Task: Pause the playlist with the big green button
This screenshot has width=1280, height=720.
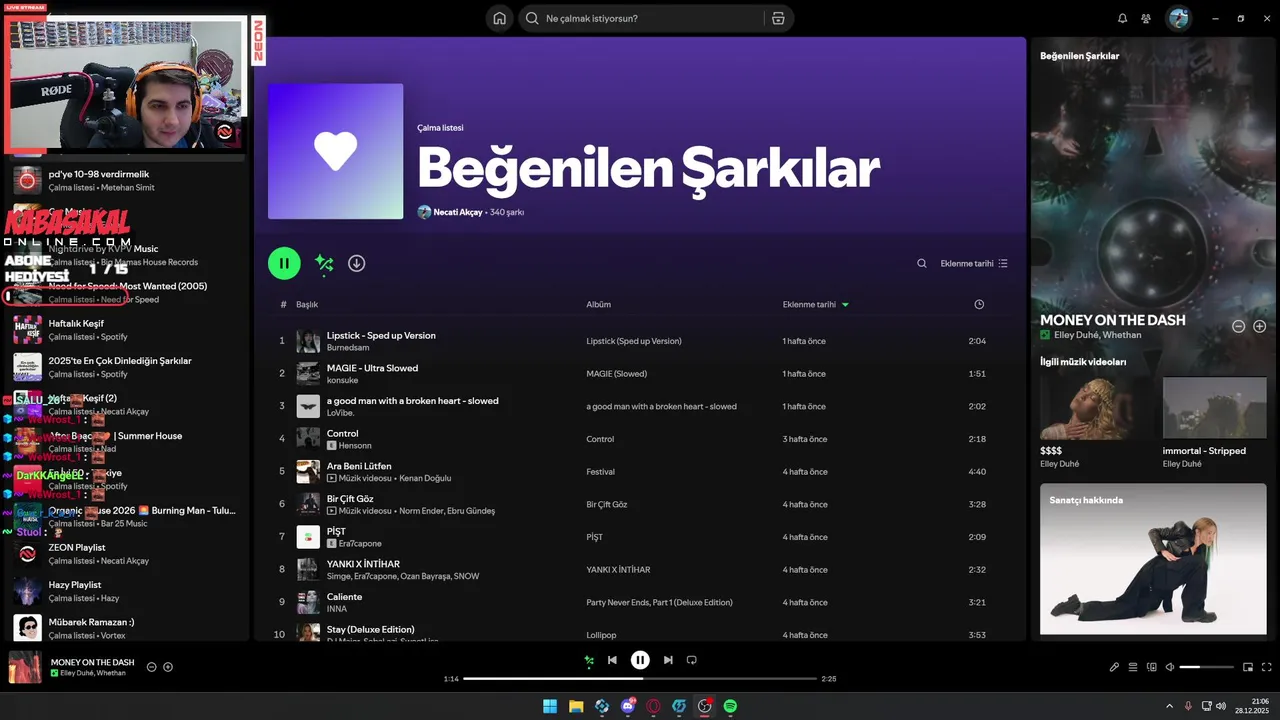Action: (x=284, y=263)
